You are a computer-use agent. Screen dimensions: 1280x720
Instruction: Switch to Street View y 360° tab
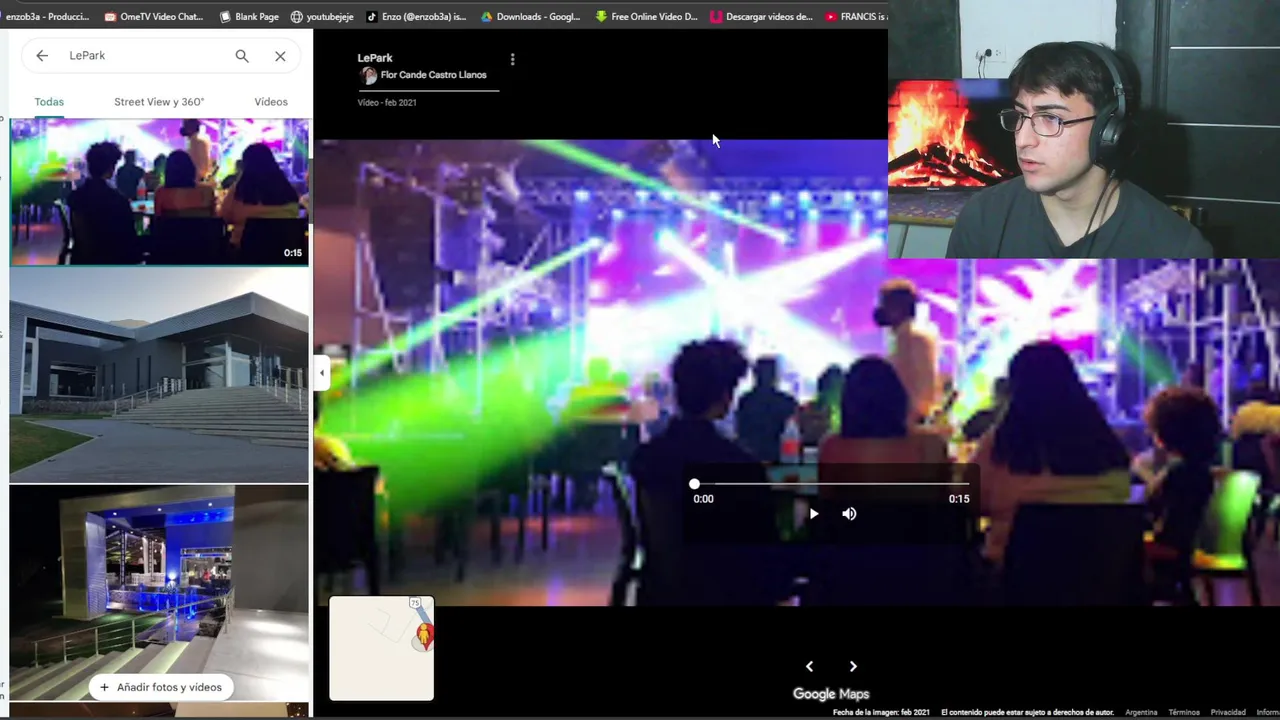click(159, 102)
